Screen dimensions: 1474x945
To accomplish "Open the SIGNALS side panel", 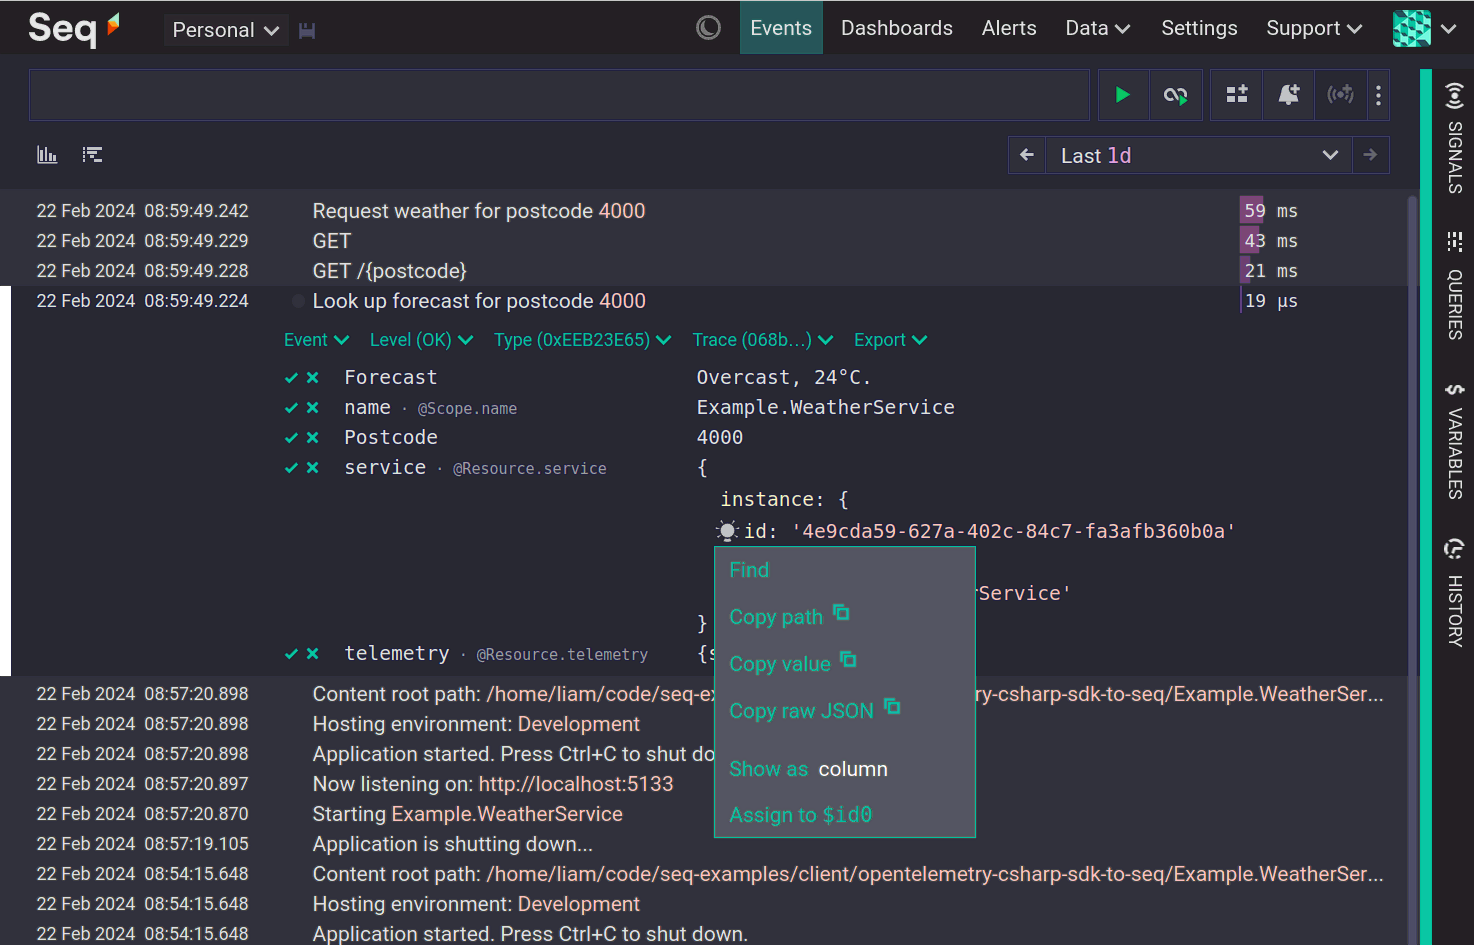I will (1454, 138).
